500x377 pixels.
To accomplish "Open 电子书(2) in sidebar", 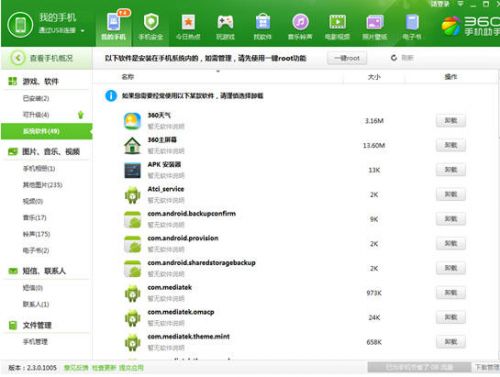I will coord(36,250).
